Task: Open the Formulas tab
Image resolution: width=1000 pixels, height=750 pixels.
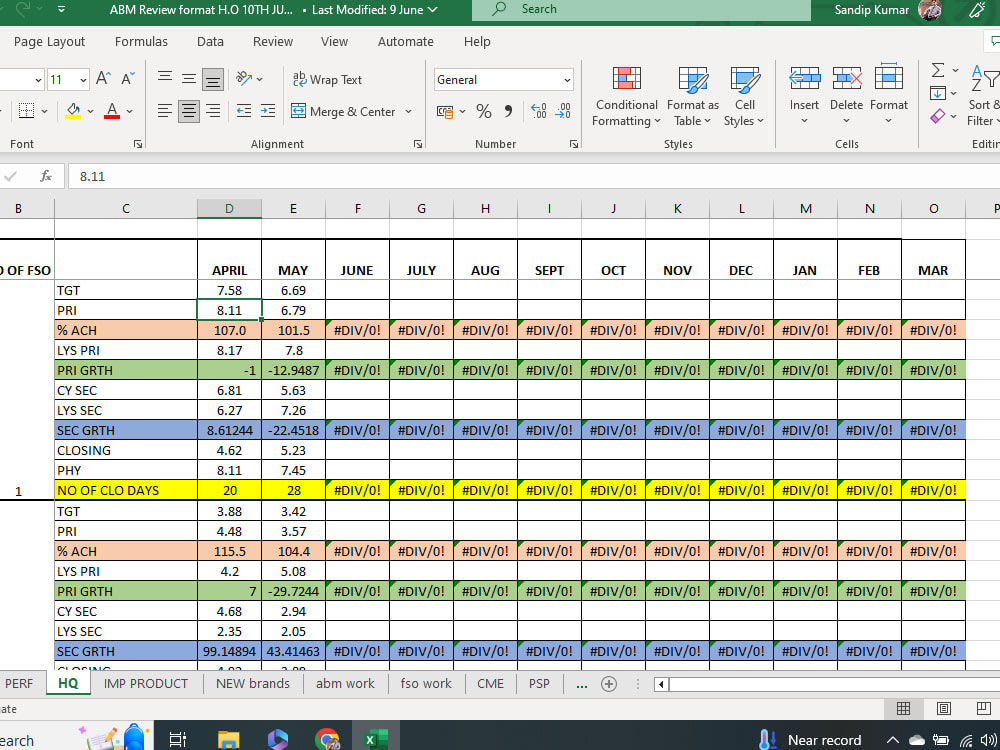Action: (141, 41)
